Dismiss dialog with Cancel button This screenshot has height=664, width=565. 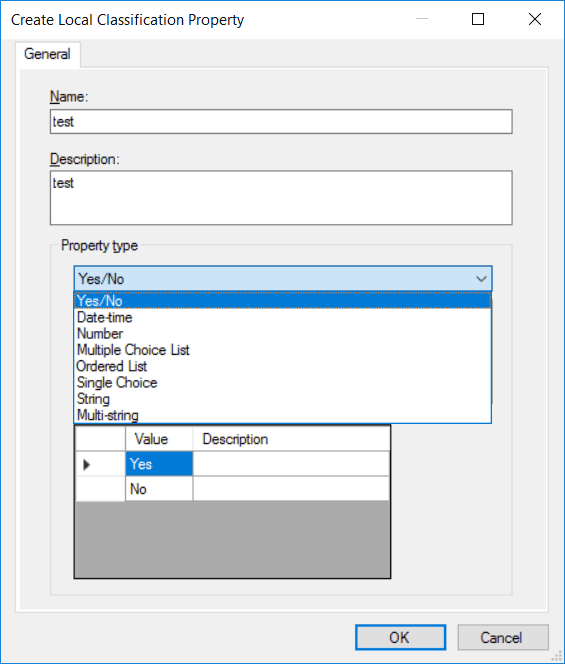click(x=503, y=637)
